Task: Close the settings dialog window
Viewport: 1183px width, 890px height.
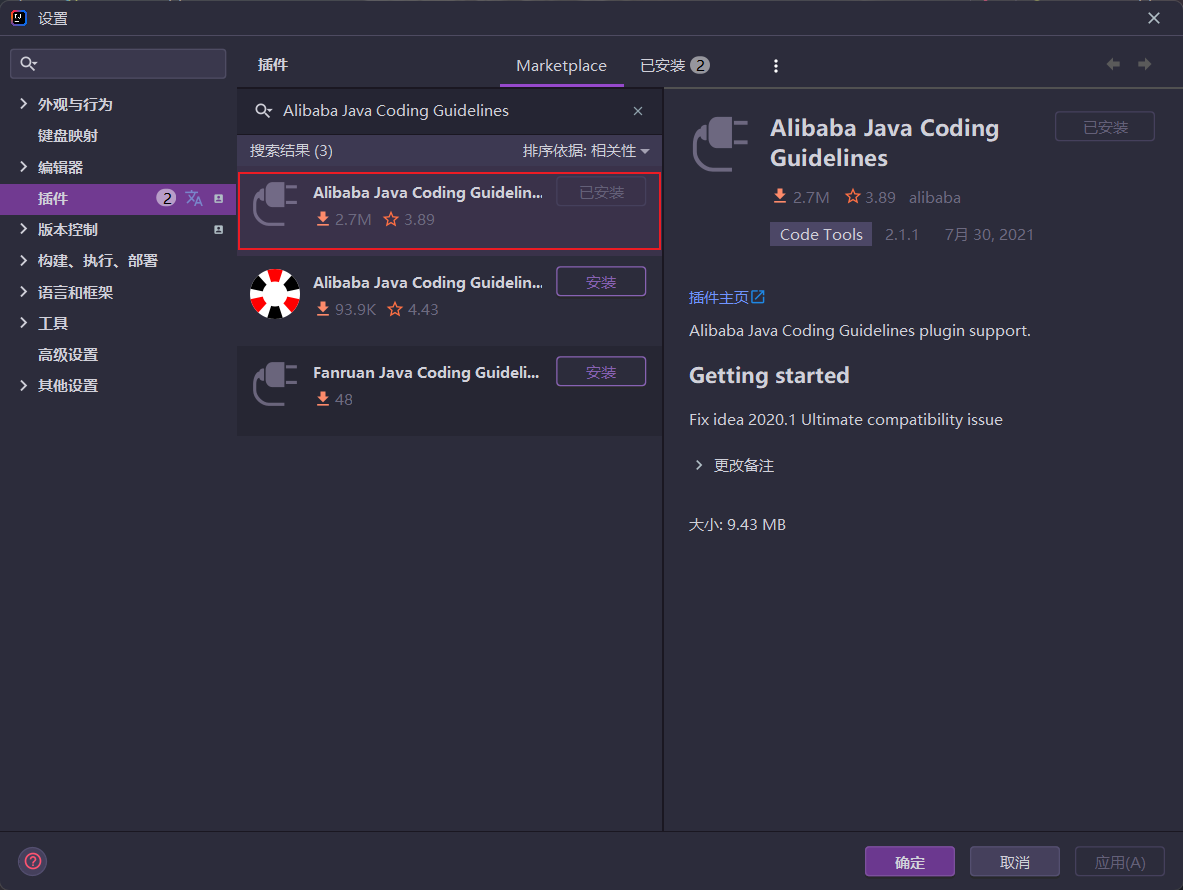Action: pos(1154,18)
